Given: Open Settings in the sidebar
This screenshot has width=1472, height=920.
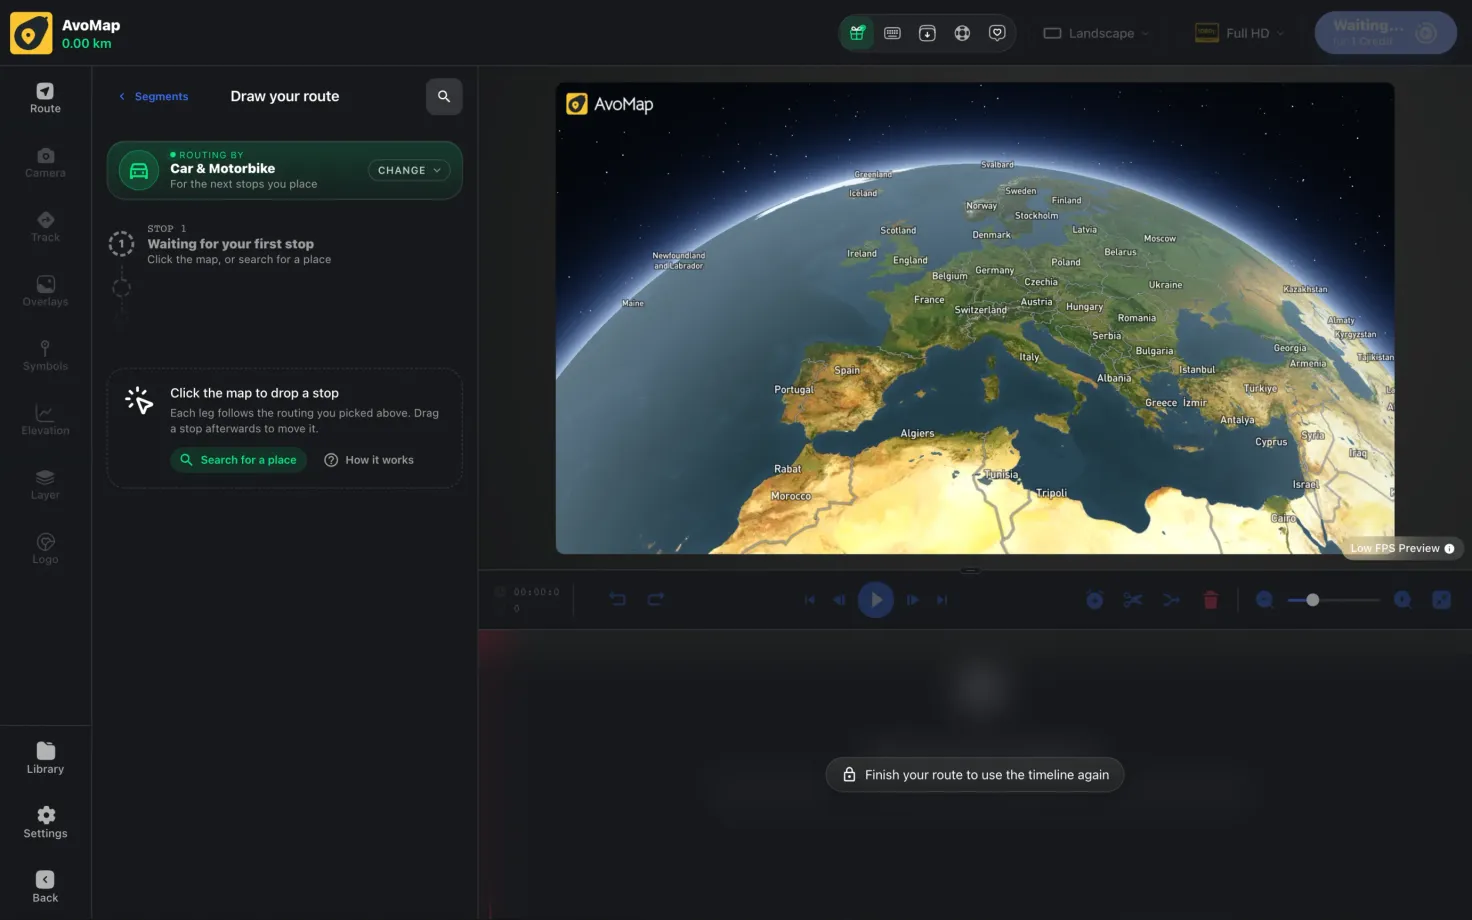Looking at the screenshot, I should [x=45, y=823].
